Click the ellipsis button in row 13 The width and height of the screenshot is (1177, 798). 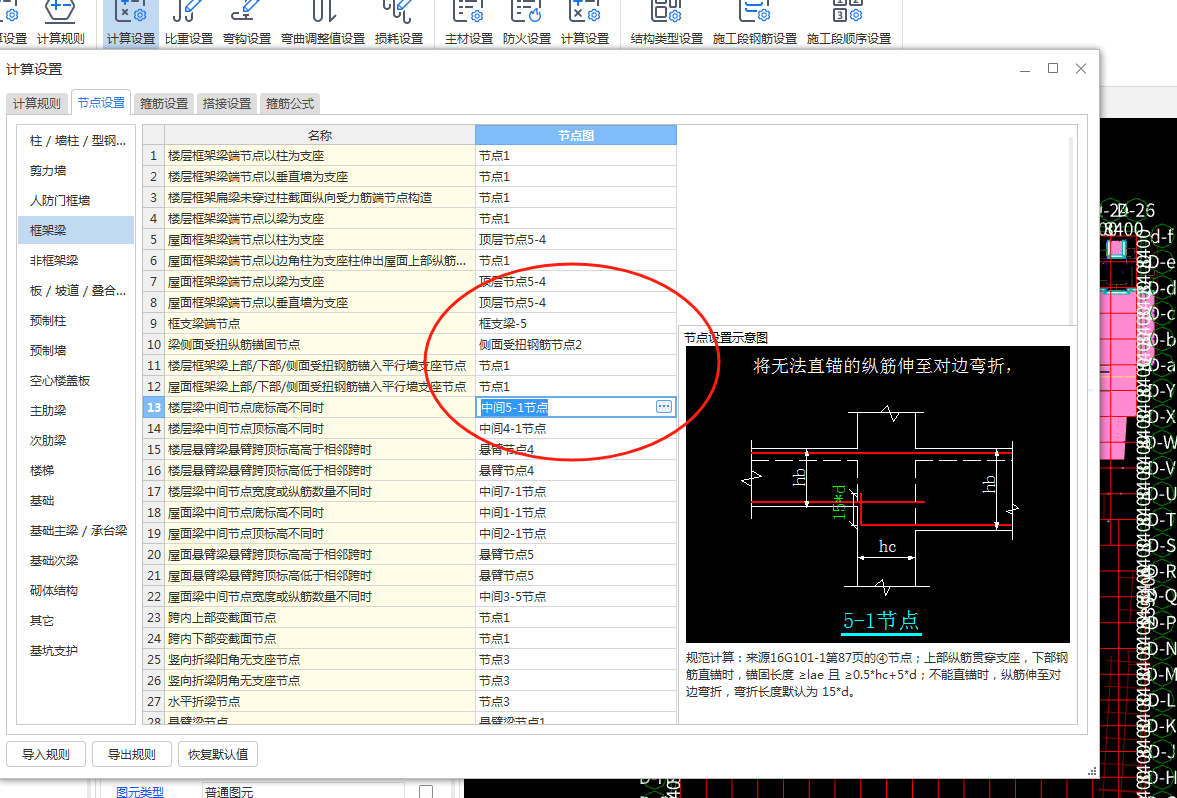tap(664, 406)
